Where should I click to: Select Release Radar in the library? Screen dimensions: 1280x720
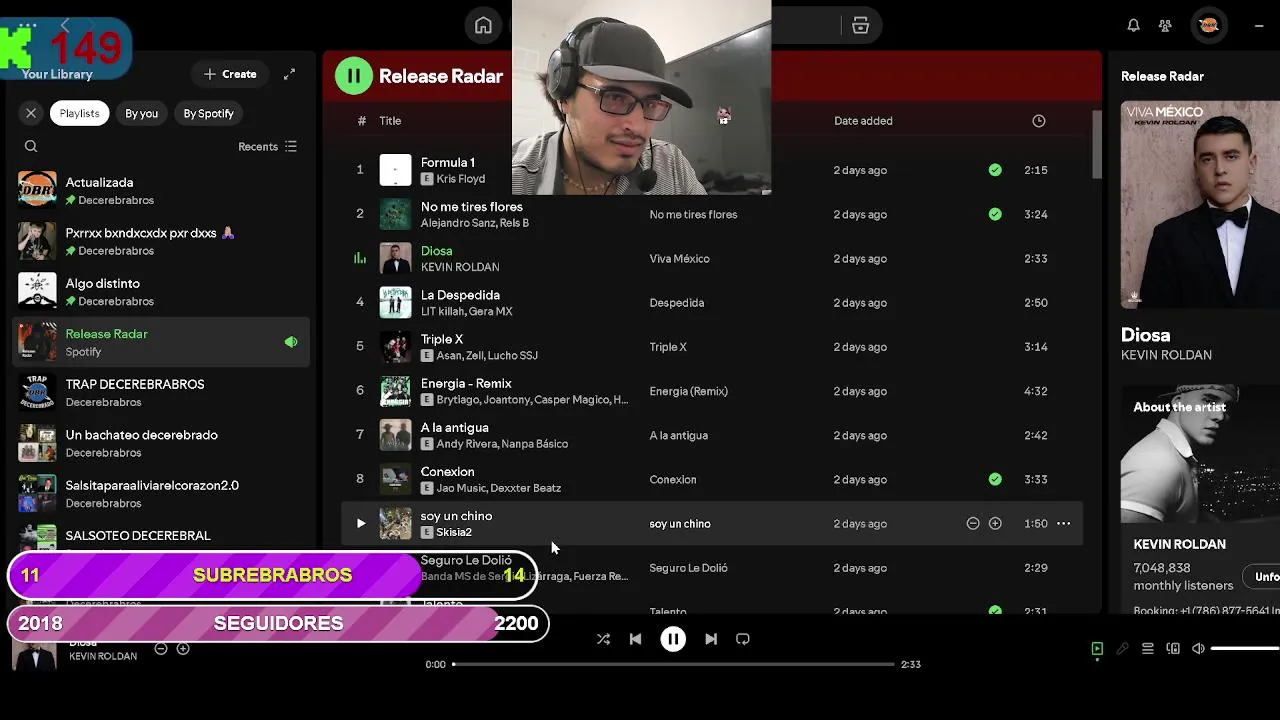(161, 342)
